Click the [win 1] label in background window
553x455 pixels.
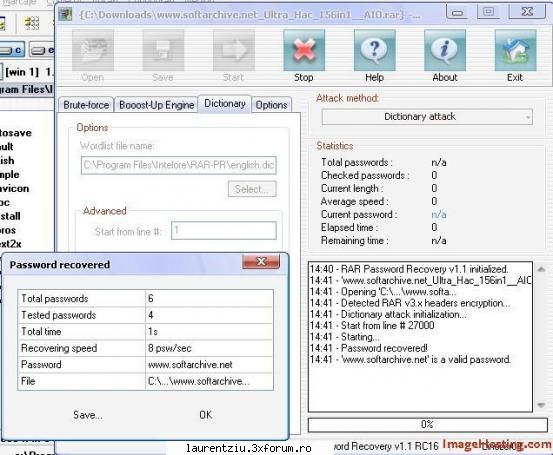(22, 72)
